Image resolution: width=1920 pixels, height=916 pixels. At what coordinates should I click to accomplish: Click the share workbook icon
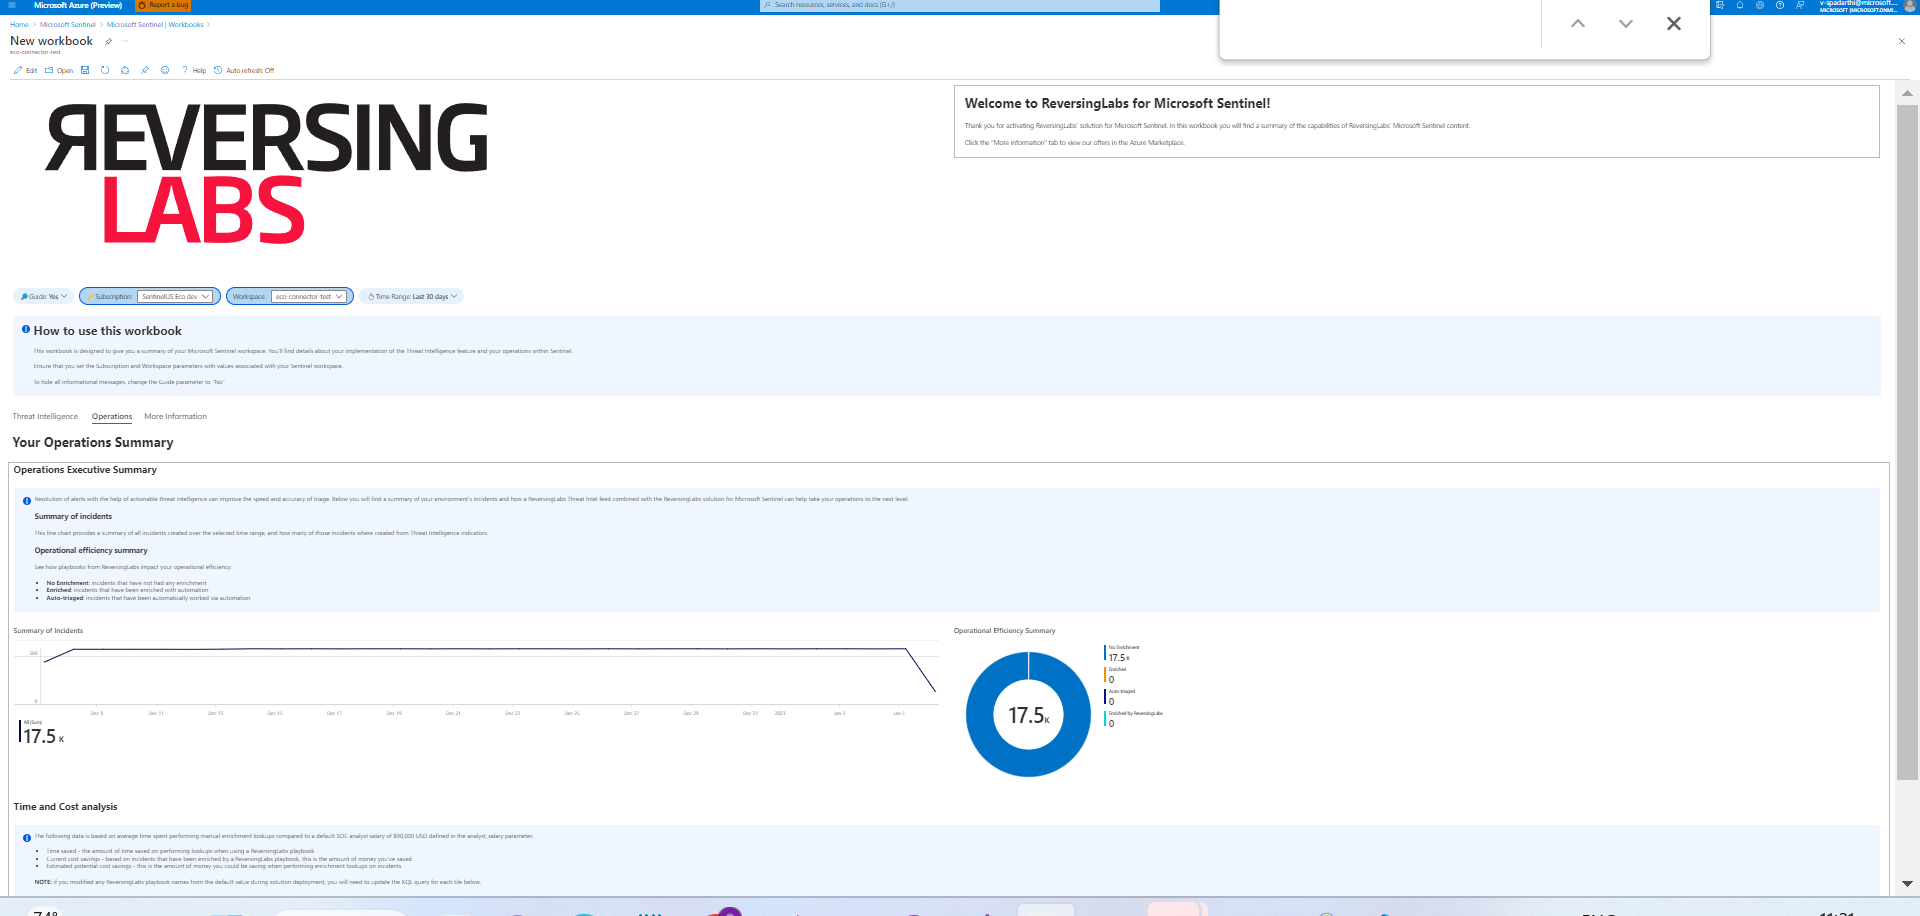tap(125, 71)
